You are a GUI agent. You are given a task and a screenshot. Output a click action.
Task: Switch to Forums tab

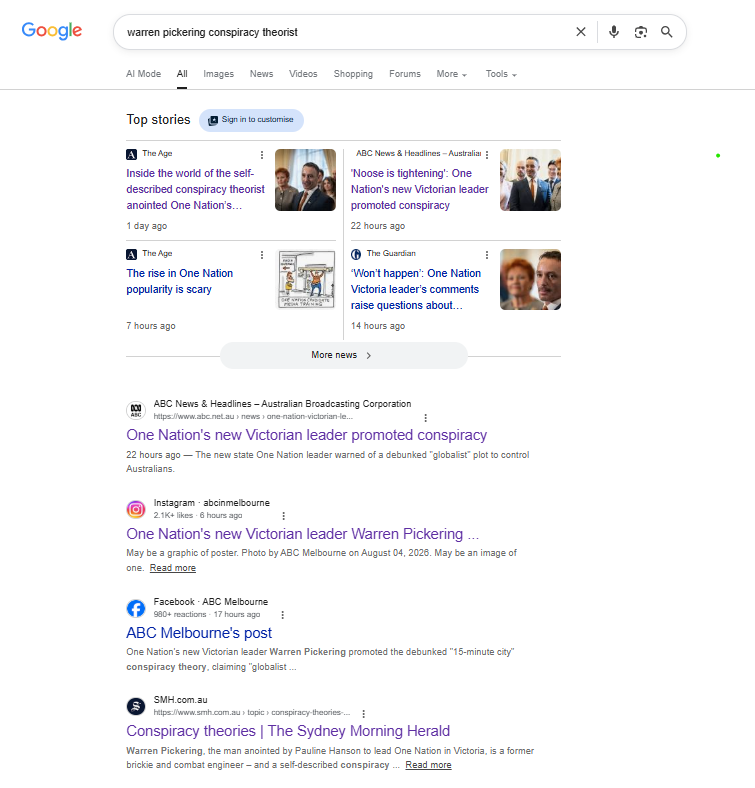tap(405, 74)
